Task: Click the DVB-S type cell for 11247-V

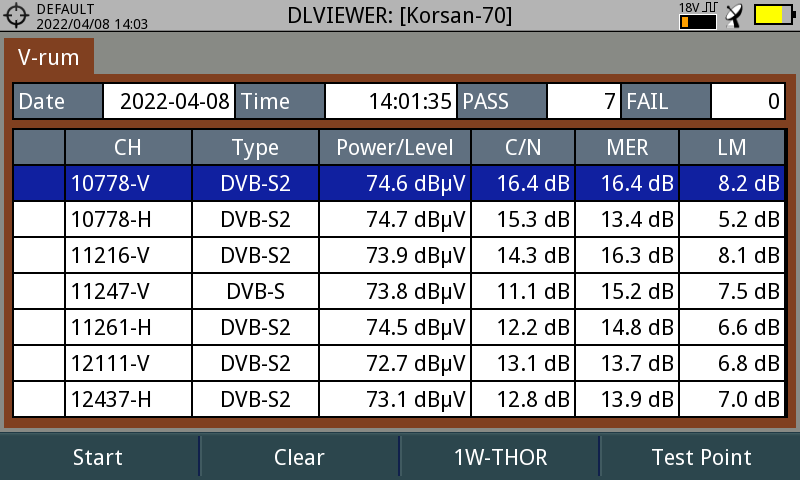Action: pos(255,291)
